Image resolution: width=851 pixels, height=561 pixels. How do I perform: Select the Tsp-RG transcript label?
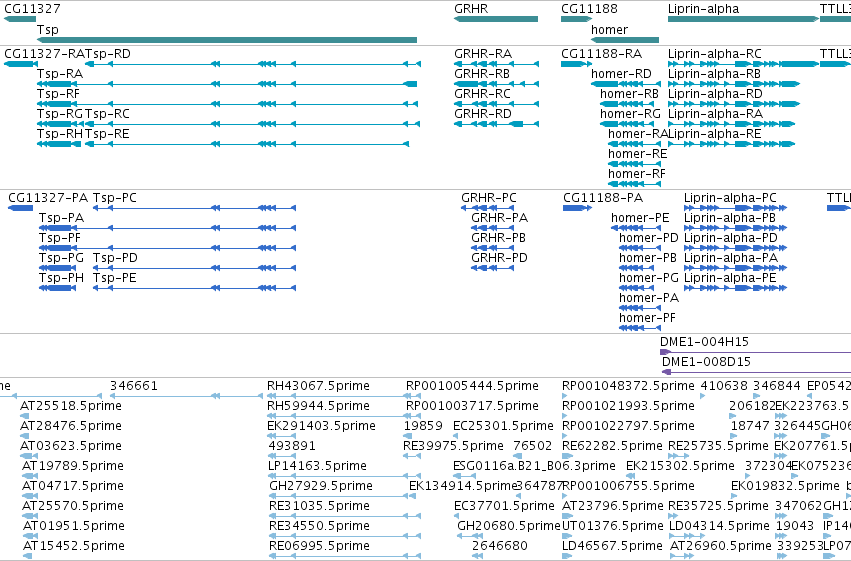click(60, 114)
